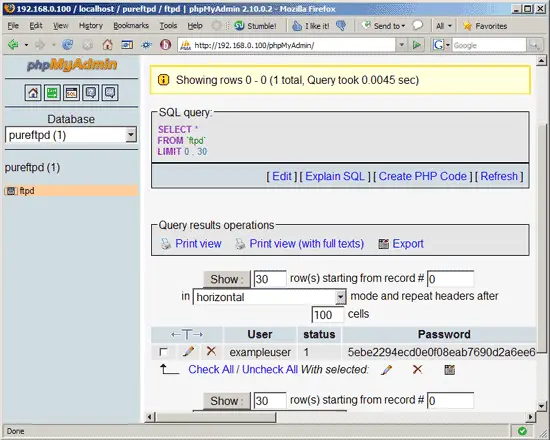Viewport: 550px width, 440px height.
Task: Click the status bar green check icon
Action: coord(522,431)
